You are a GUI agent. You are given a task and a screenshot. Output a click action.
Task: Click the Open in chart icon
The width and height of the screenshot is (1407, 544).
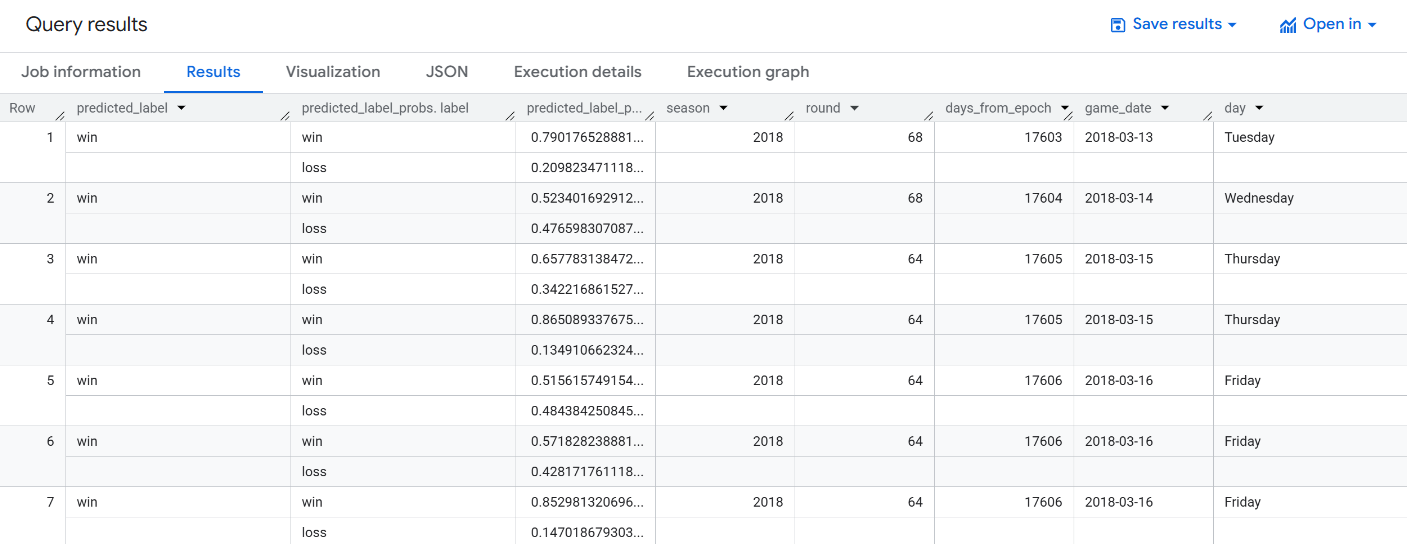coord(1288,25)
